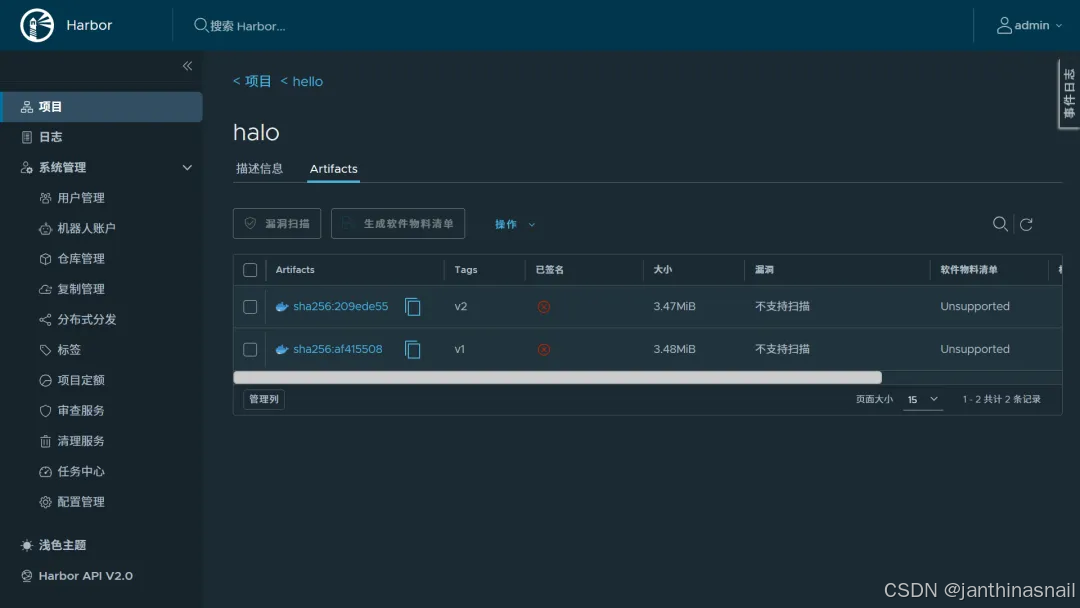
Task: Click the 生成软件物料清单 button
Action: [x=397, y=224]
